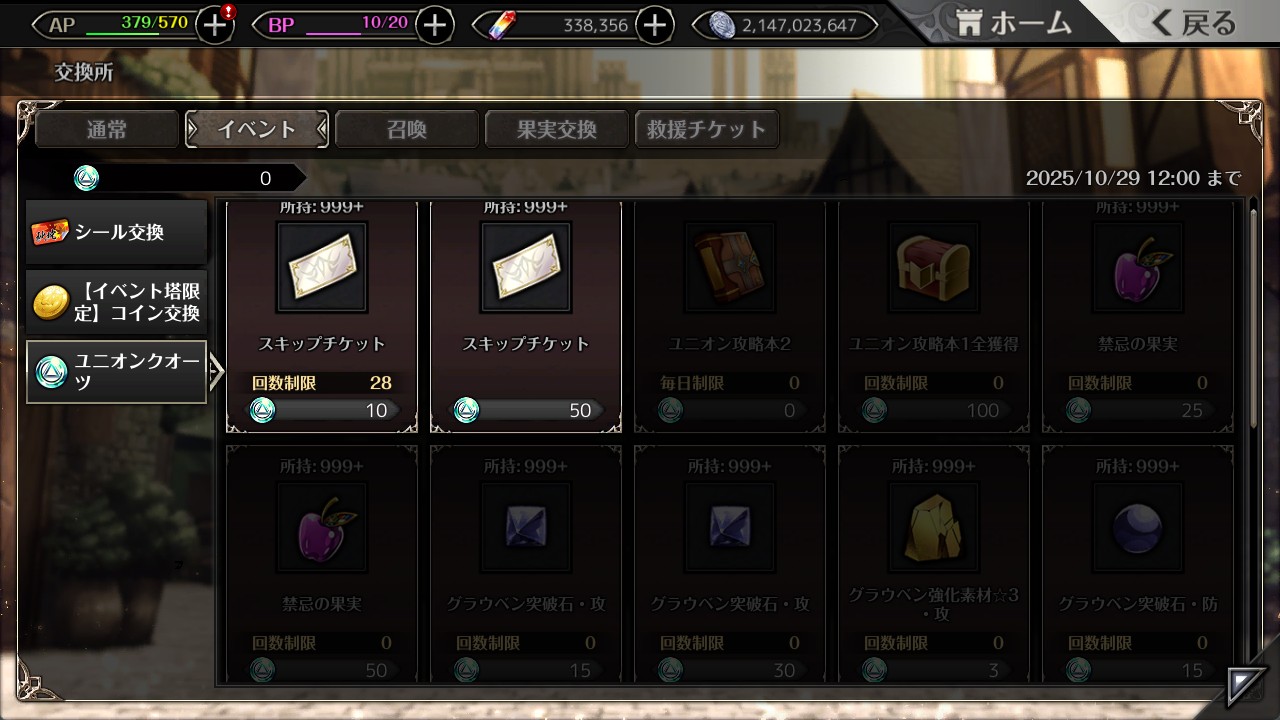Tap the ユニオン攻略本1全獲得 treasure chest icon
Image resolution: width=1280 pixels, height=720 pixels.
(934, 268)
